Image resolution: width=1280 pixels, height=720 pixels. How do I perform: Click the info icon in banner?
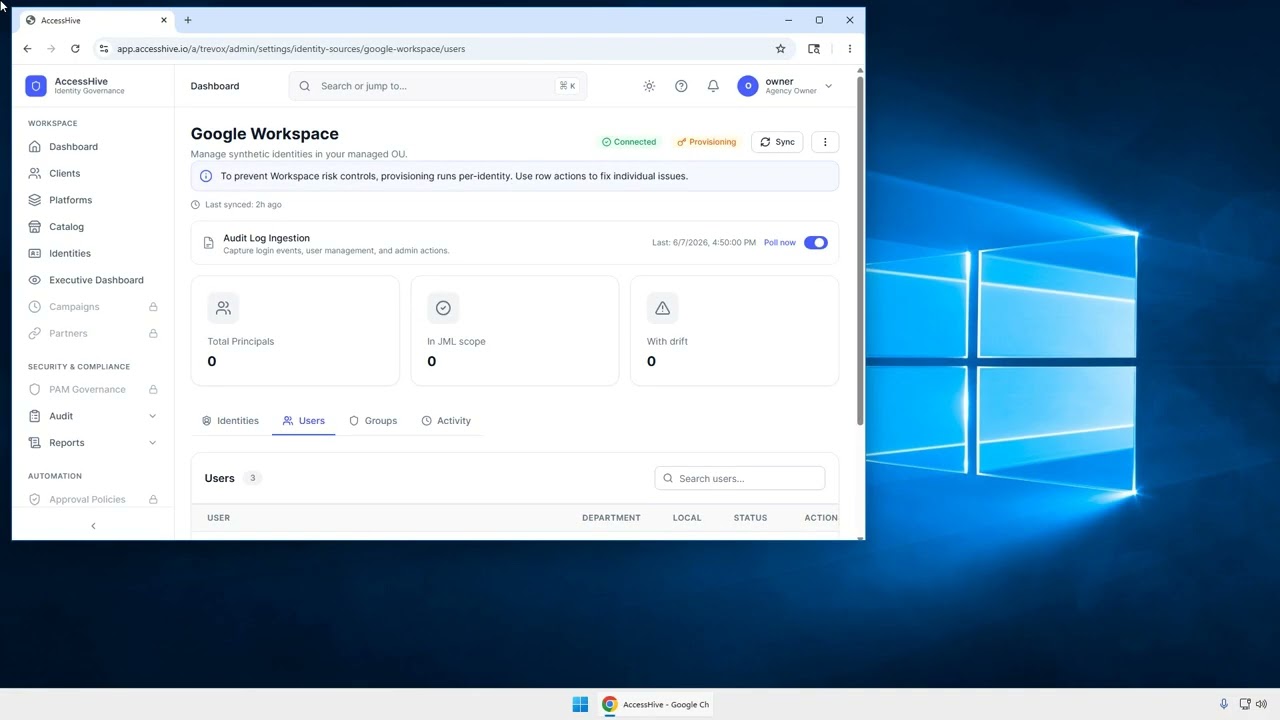(206, 176)
